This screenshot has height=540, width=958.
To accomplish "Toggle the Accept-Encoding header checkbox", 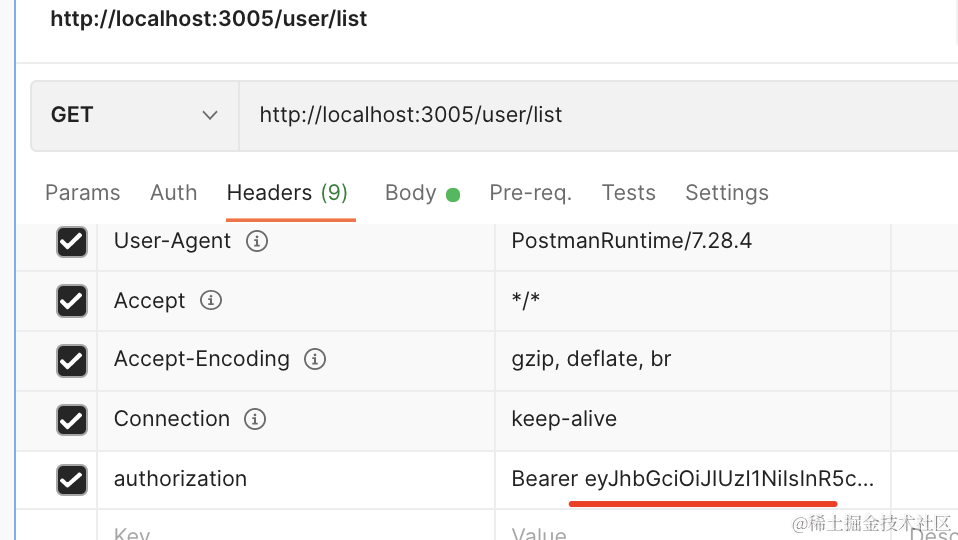I will pos(71,360).
